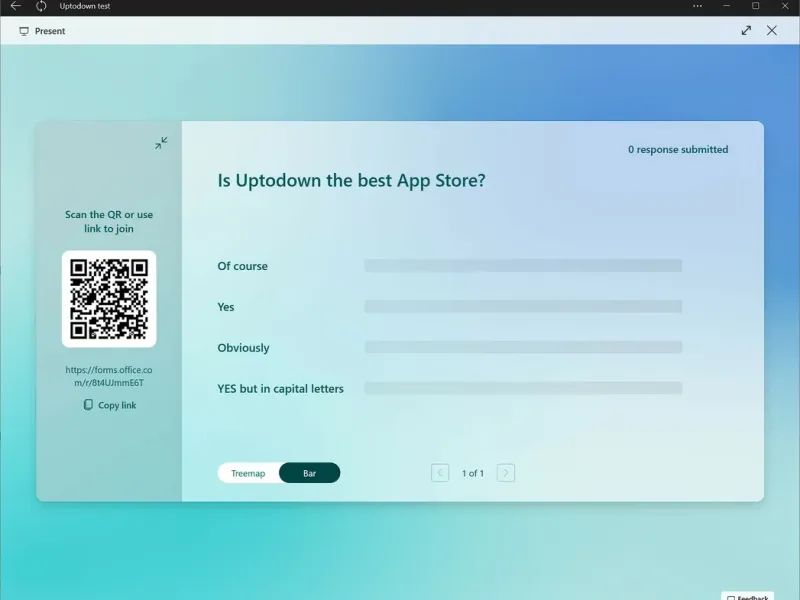
Task: Click the 'Of course' result bar
Action: 523,265
